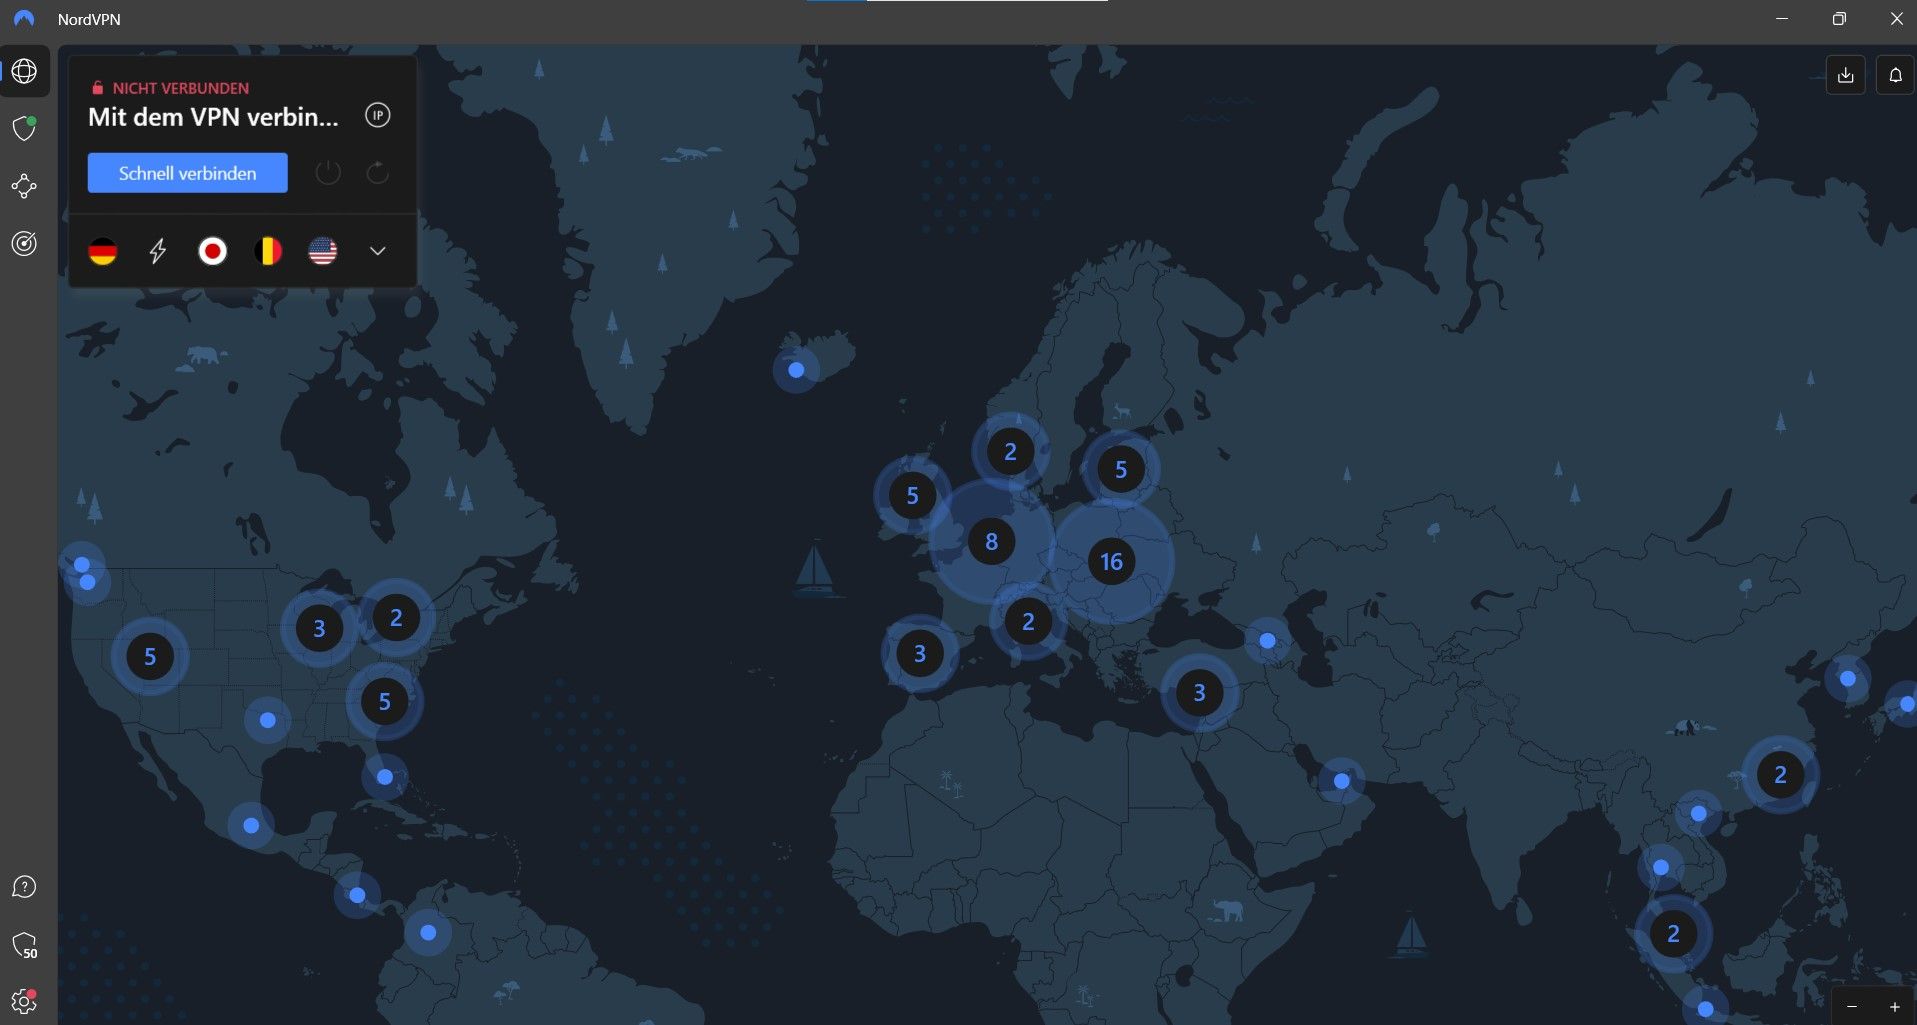Select the Colombia server dot
This screenshot has width=1917, height=1025.
click(x=428, y=932)
